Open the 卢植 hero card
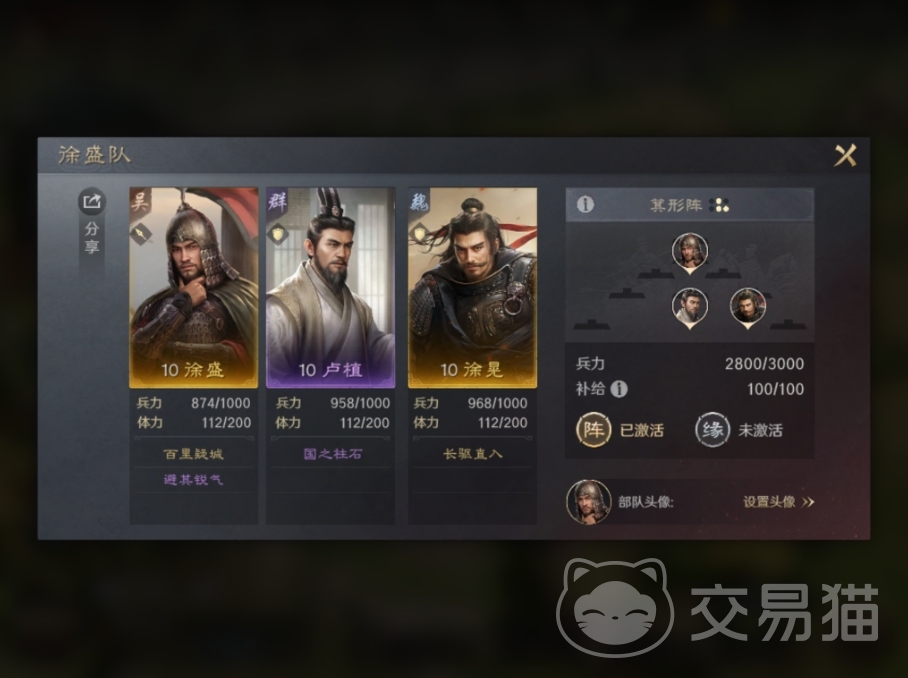 tap(331, 288)
